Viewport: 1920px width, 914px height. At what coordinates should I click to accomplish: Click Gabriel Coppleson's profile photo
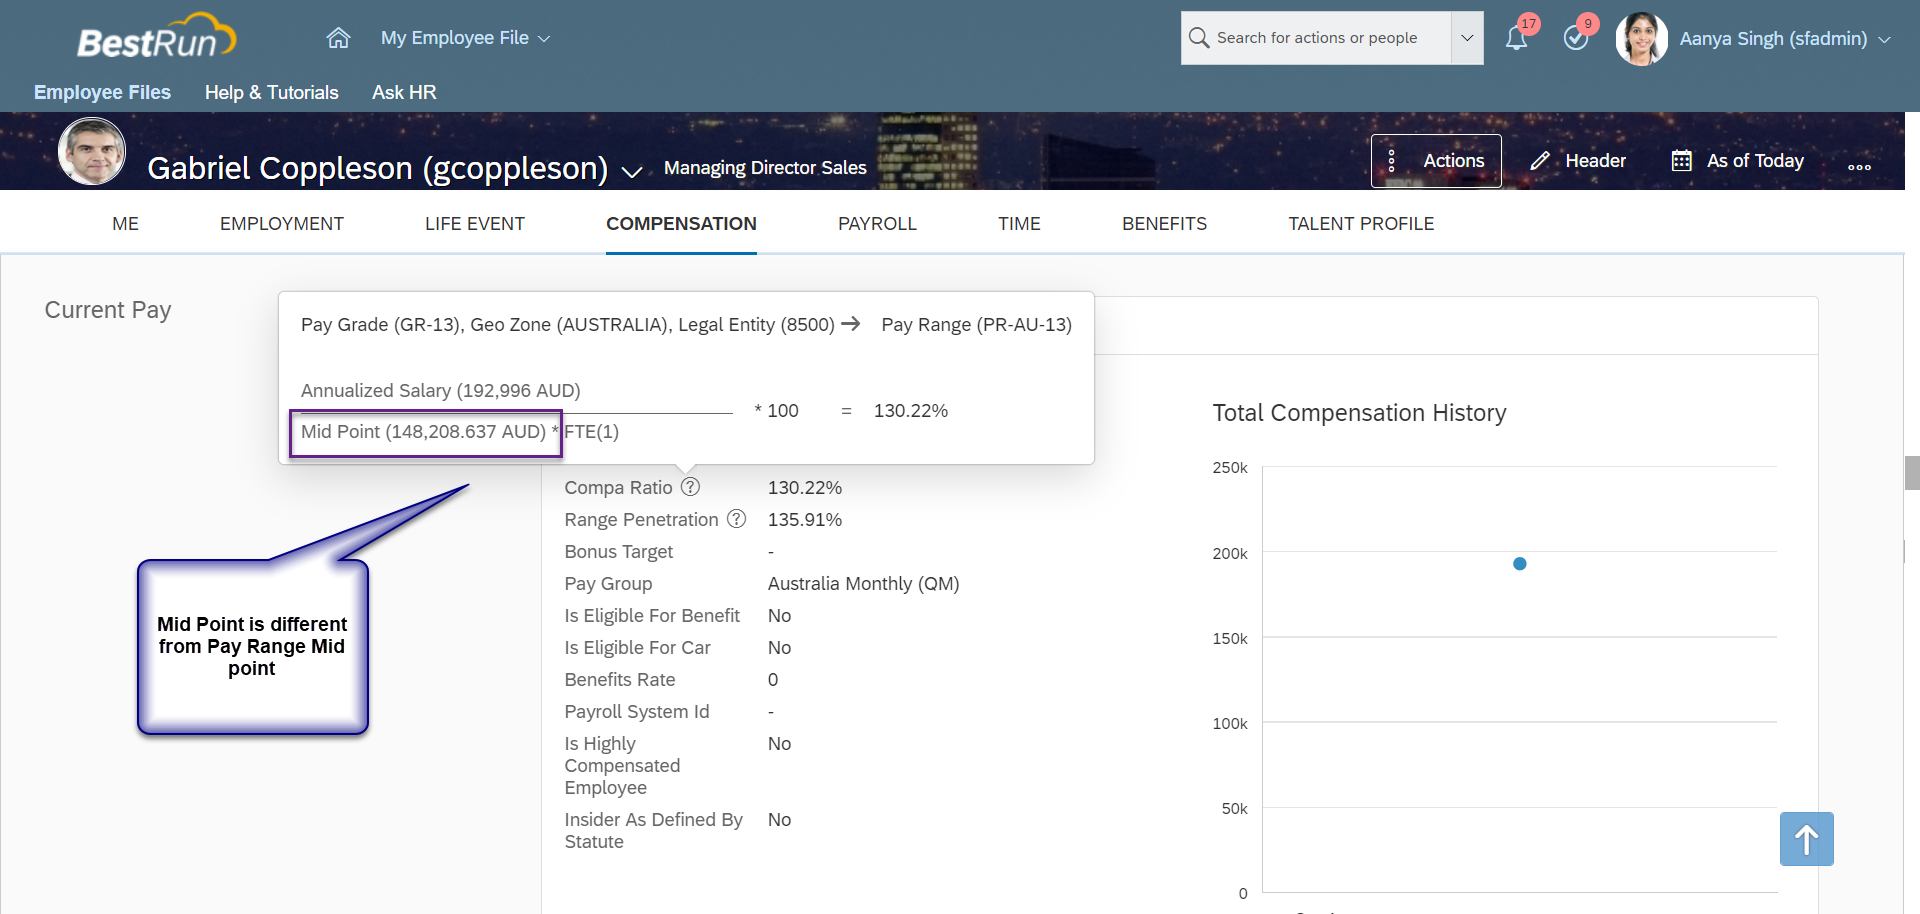(92, 151)
